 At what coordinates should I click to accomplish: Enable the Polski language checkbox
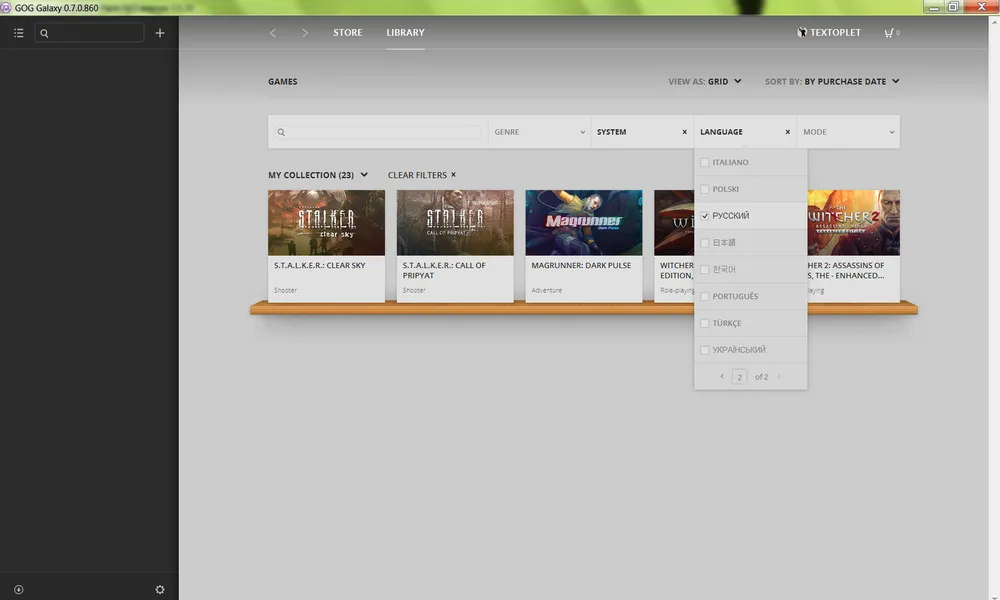pos(705,189)
